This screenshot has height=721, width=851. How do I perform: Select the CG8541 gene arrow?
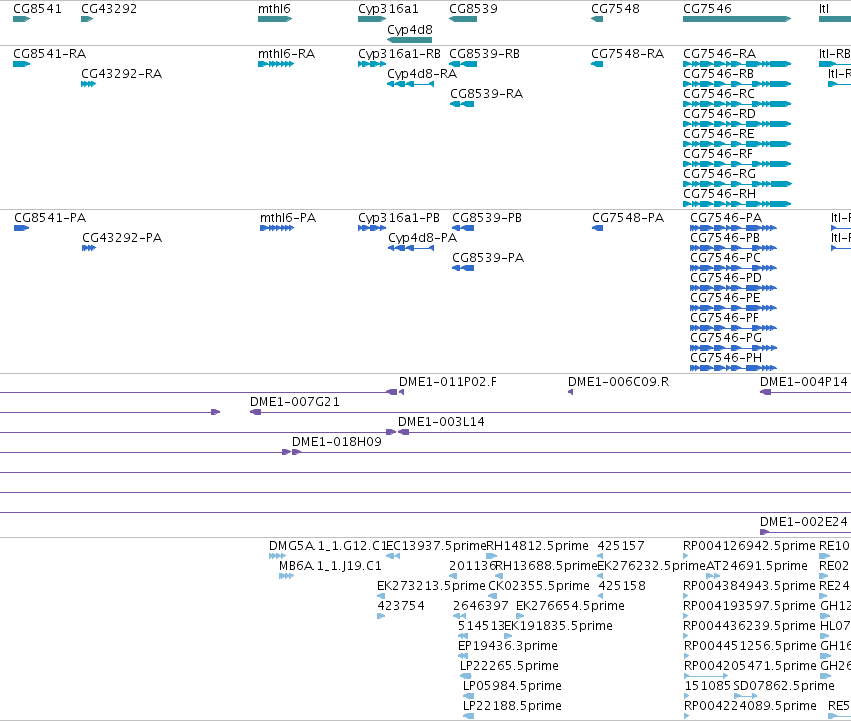point(21,19)
